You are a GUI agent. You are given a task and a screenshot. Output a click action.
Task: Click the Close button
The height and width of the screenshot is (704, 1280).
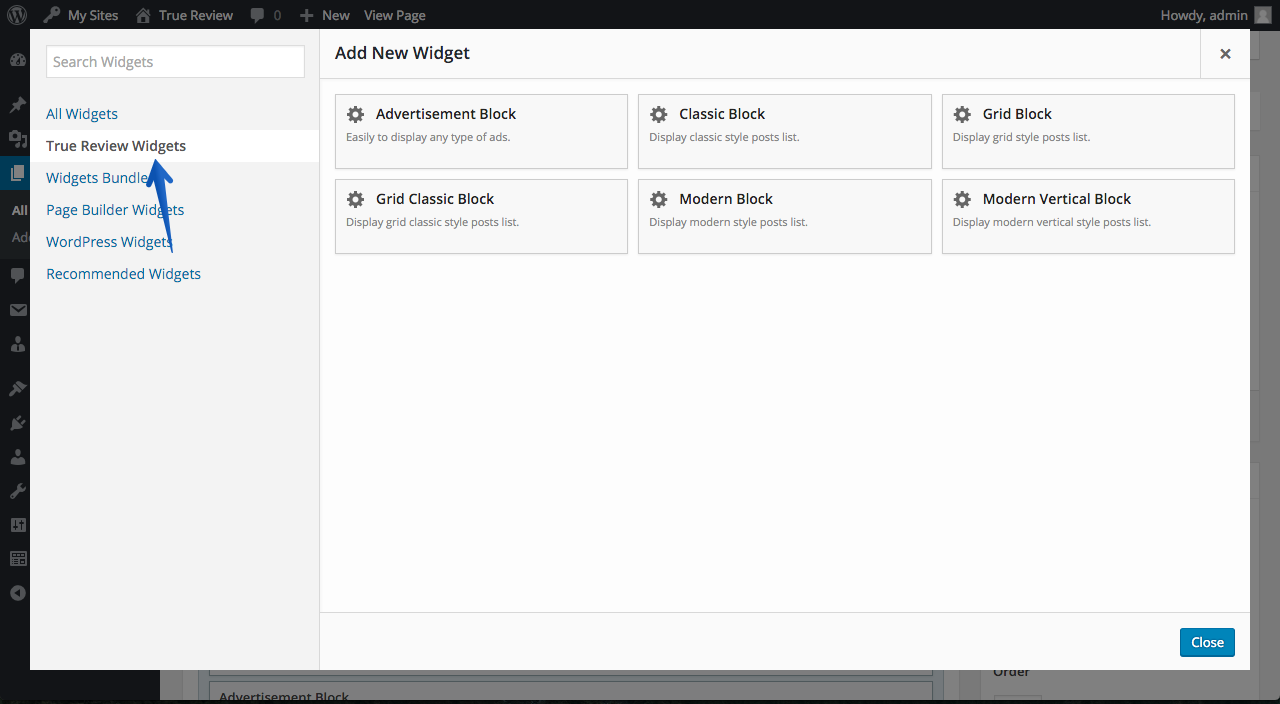coord(1207,642)
